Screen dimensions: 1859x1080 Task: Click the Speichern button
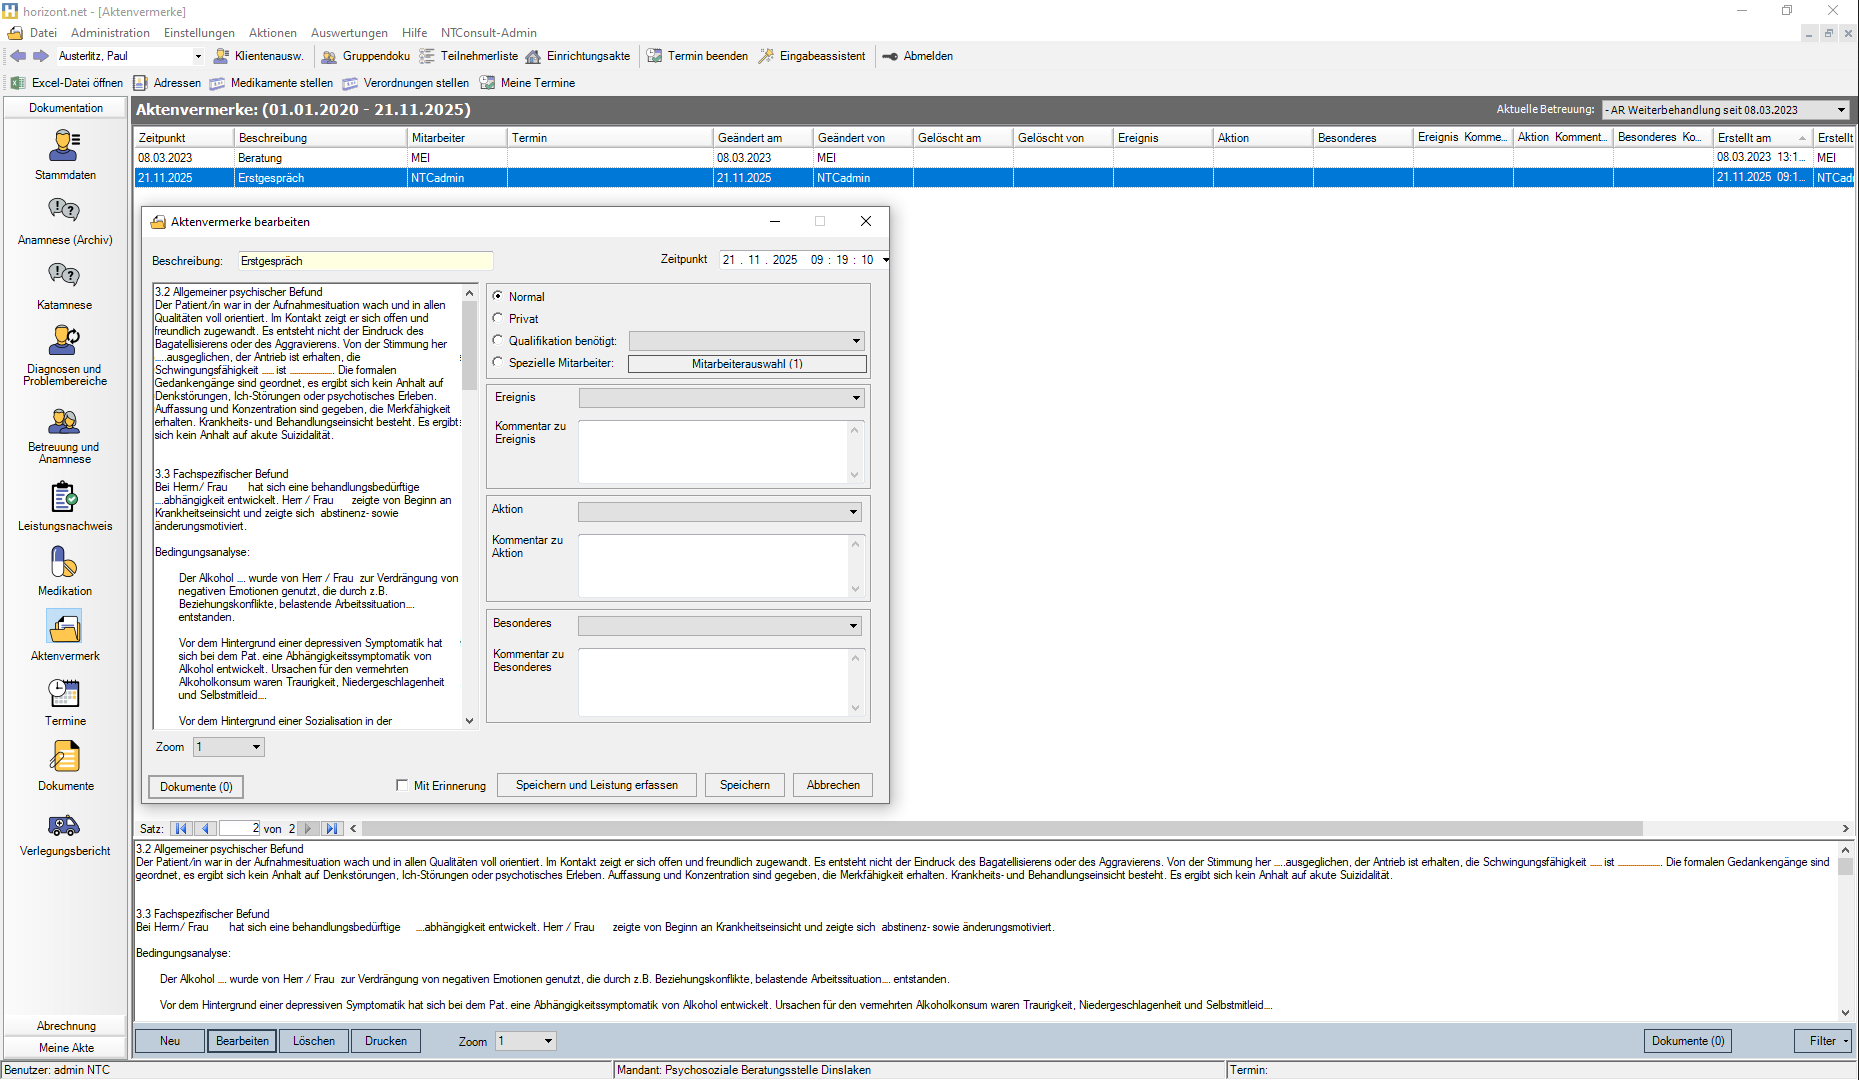point(744,785)
